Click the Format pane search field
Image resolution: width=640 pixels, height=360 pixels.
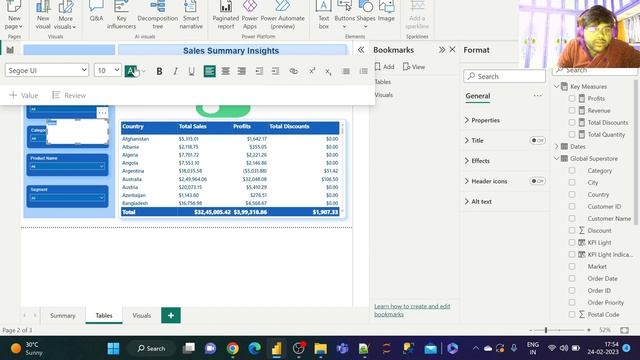[504, 76]
